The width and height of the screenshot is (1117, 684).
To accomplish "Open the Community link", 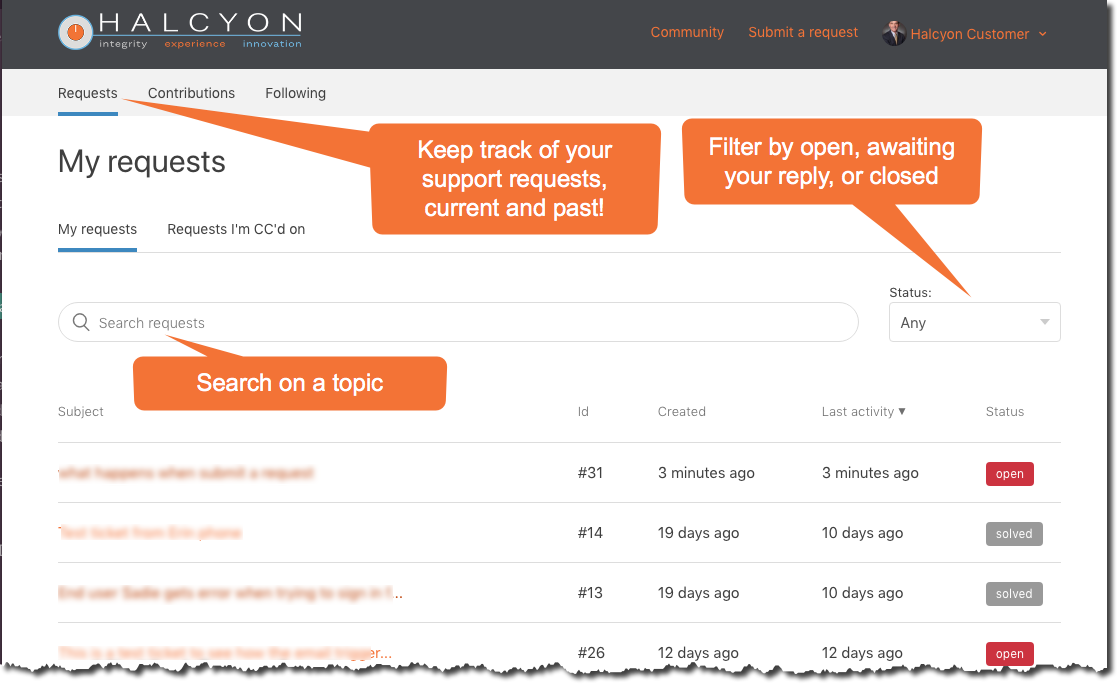I will (x=687, y=32).
